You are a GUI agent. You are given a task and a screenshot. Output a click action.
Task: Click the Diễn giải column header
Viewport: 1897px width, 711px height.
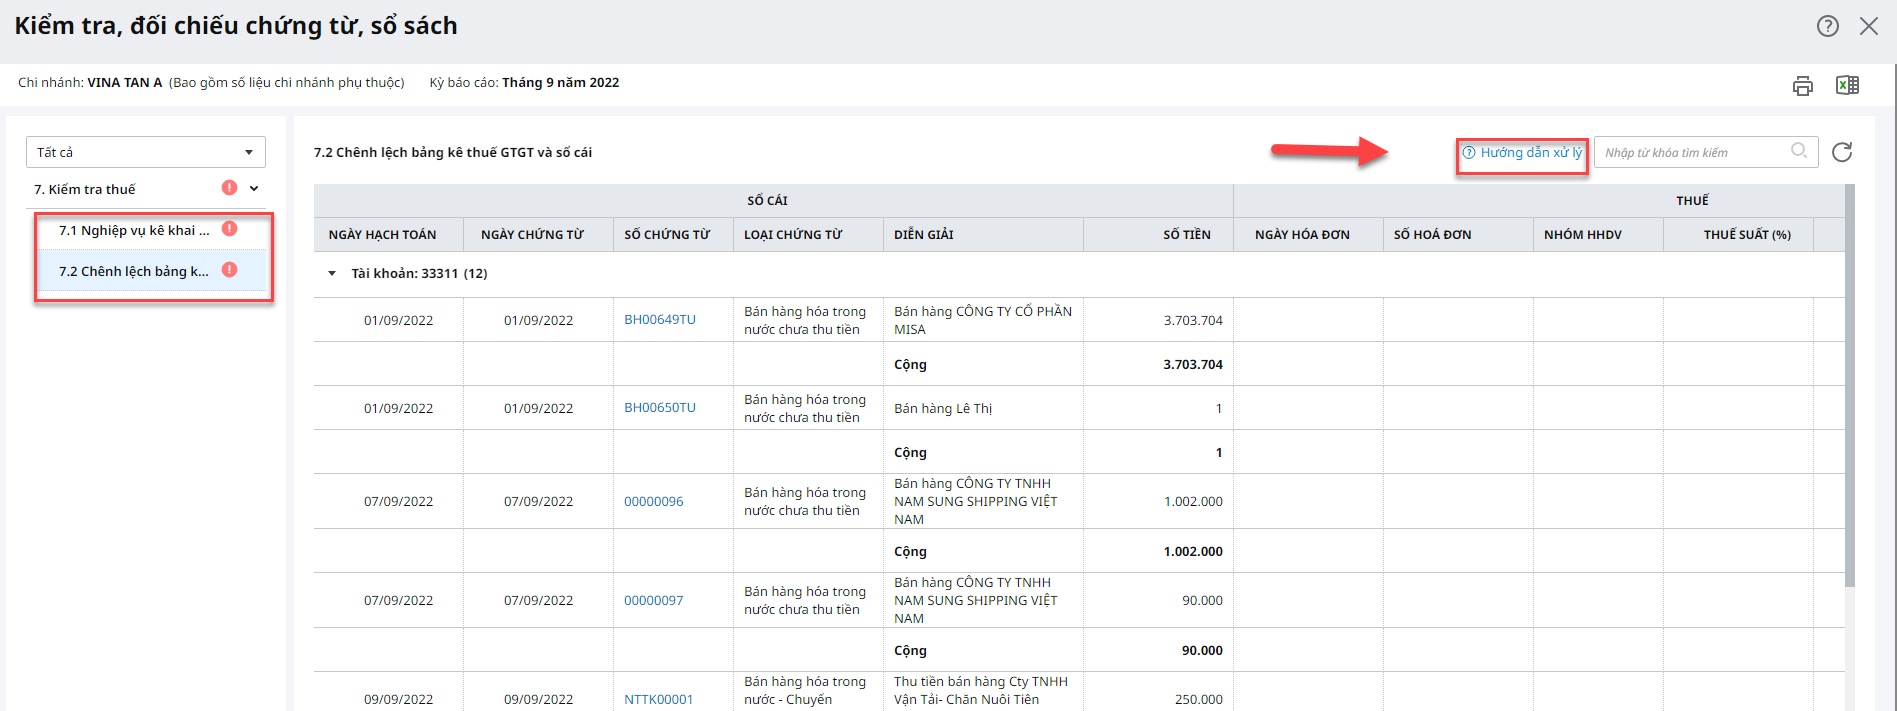coord(984,235)
